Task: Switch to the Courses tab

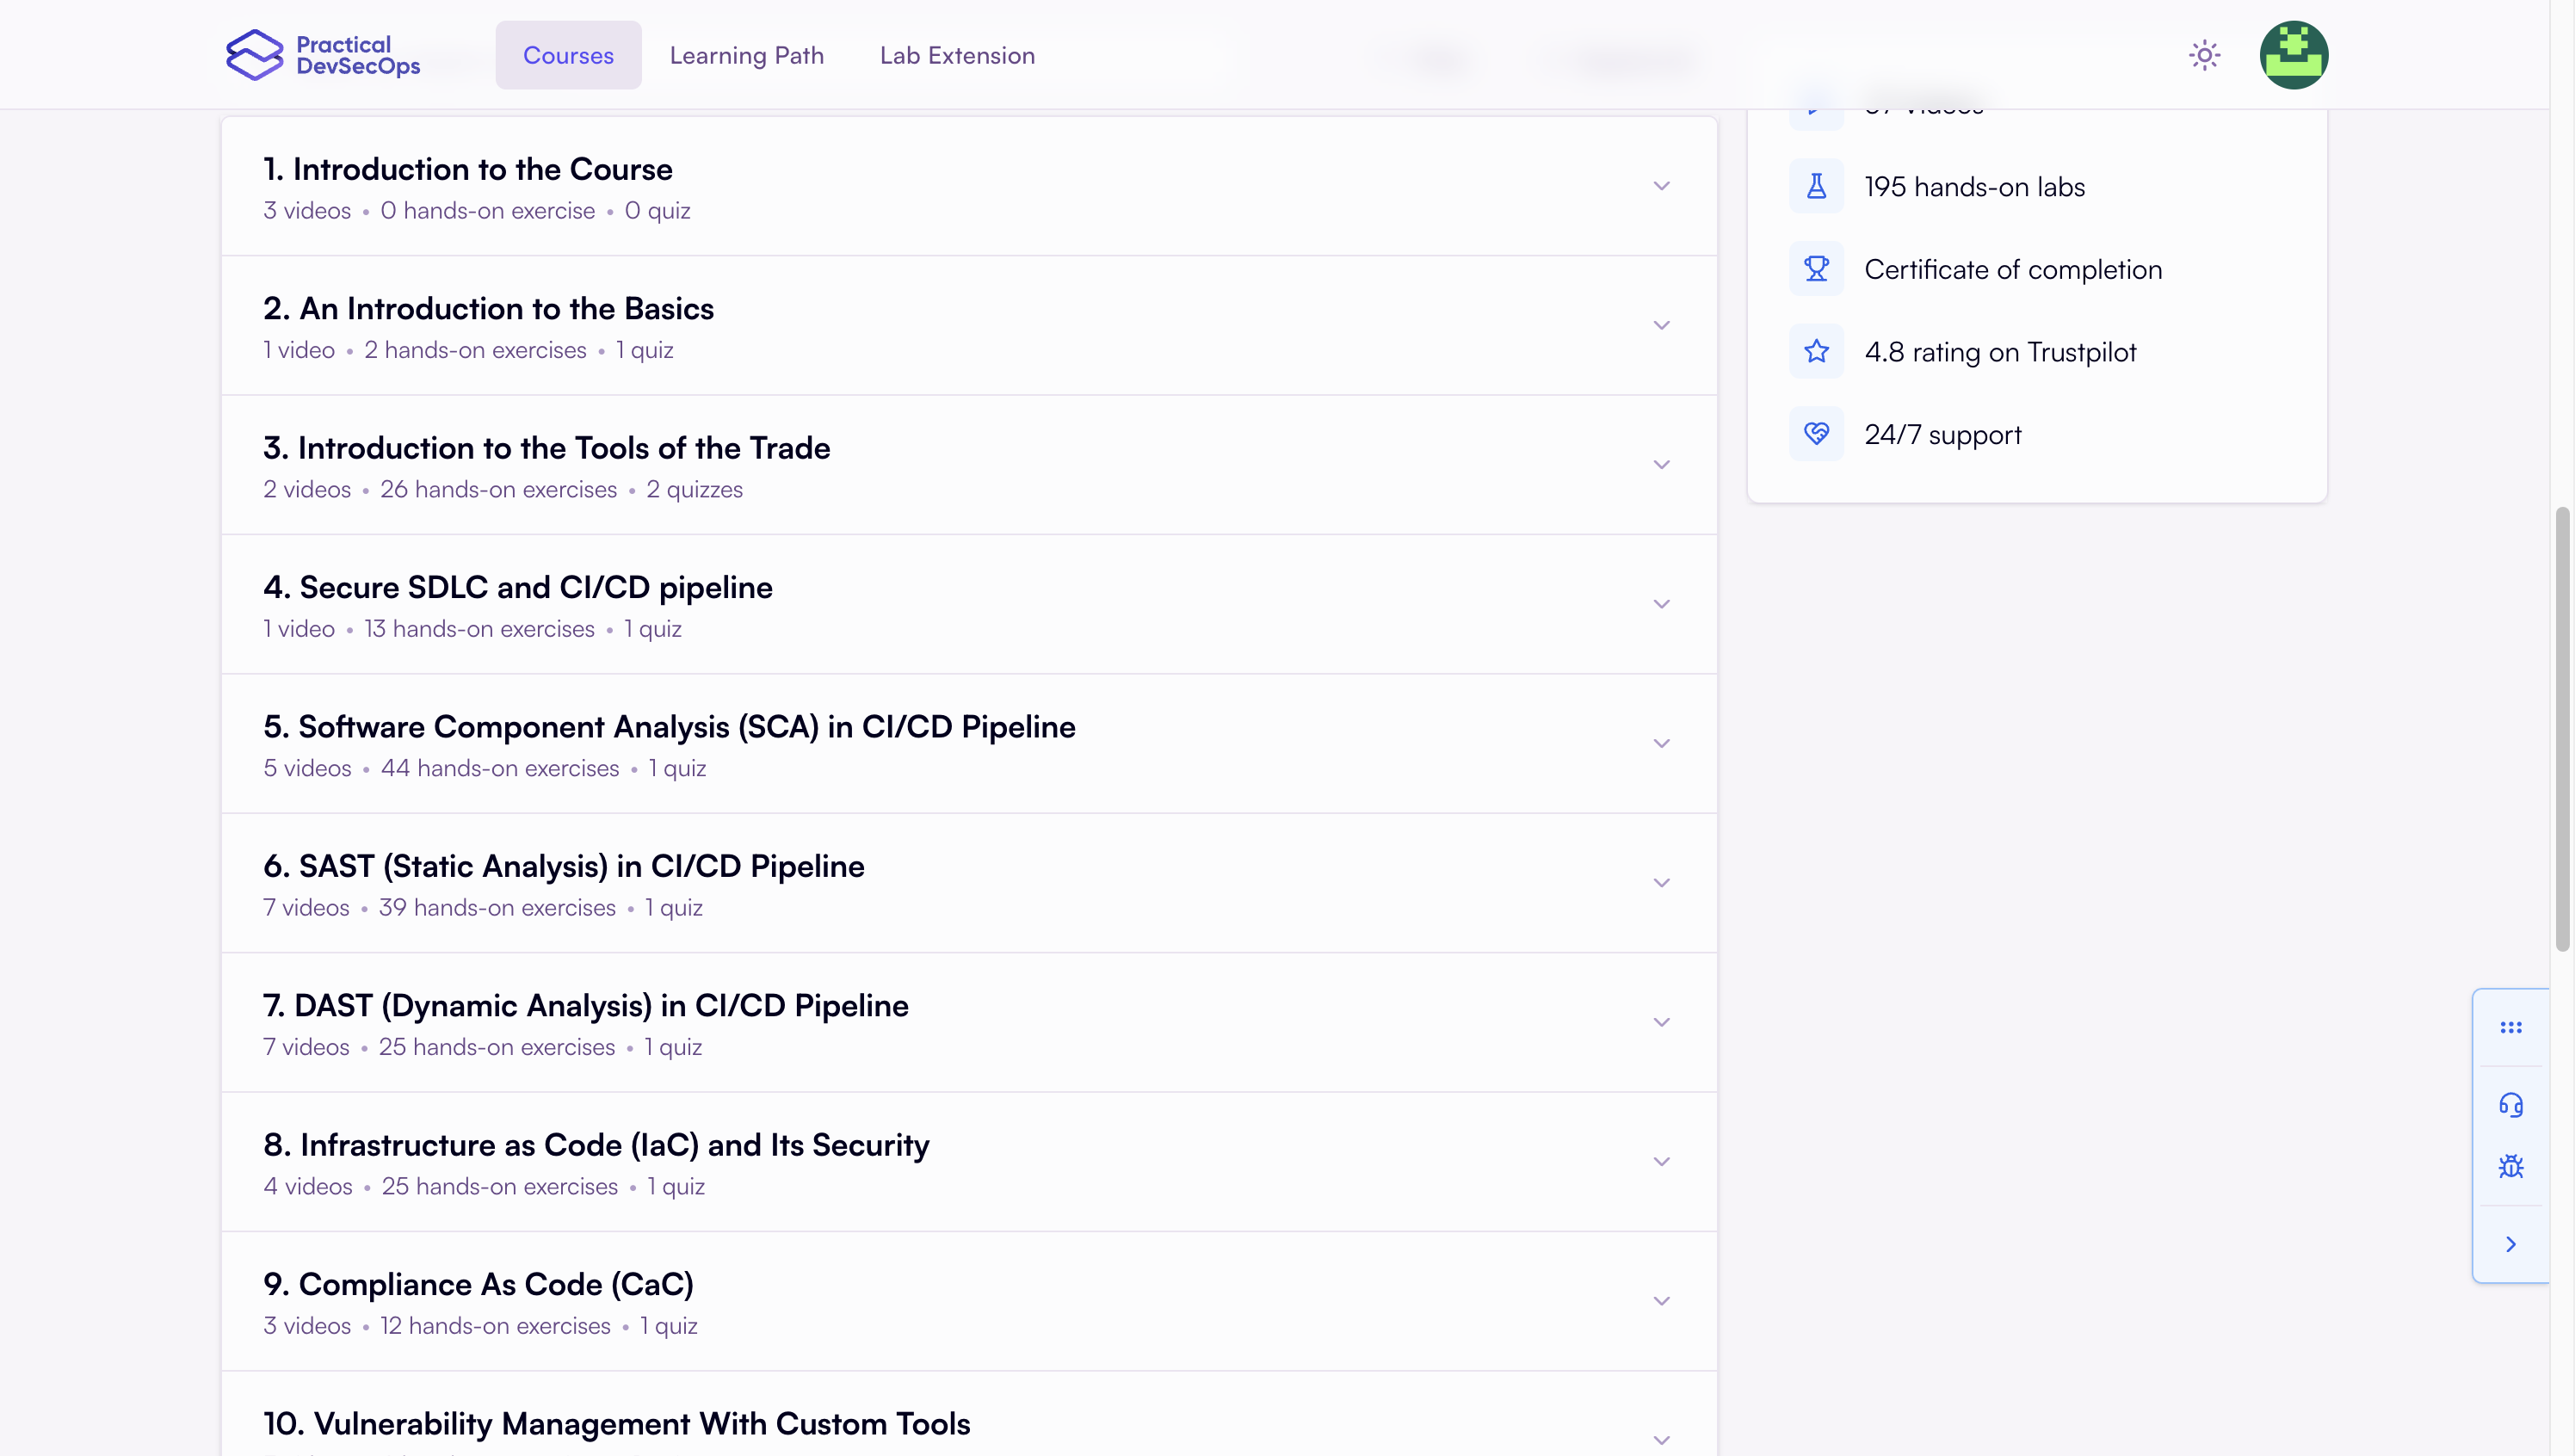Action: coord(568,55)
